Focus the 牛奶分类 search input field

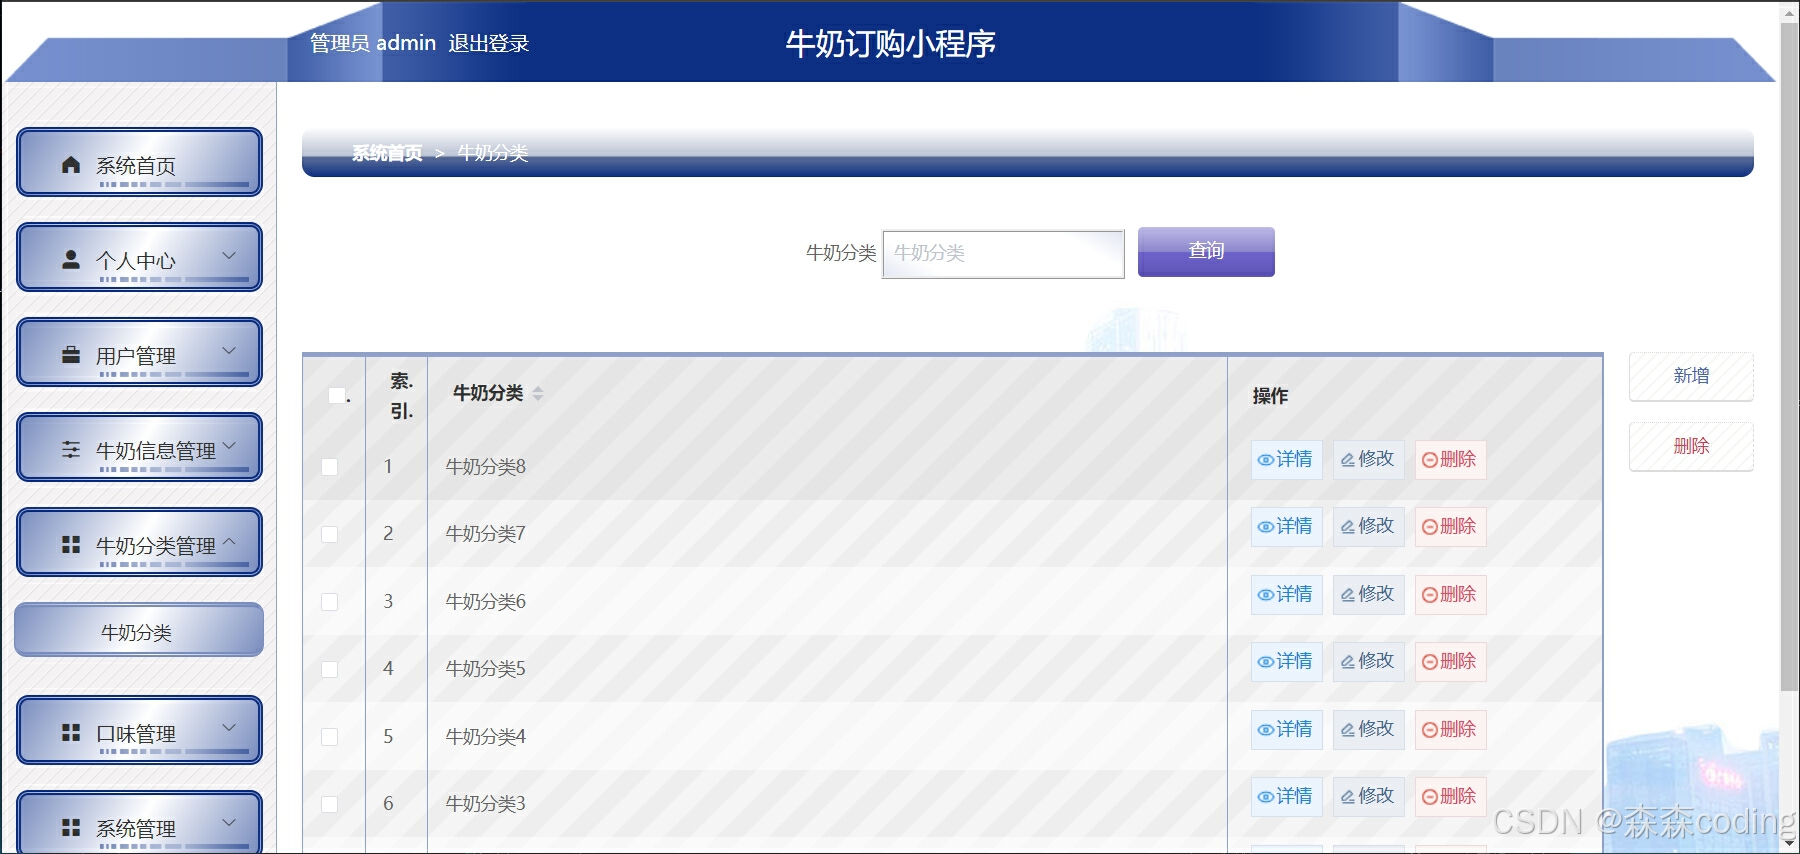[1003, 253]
